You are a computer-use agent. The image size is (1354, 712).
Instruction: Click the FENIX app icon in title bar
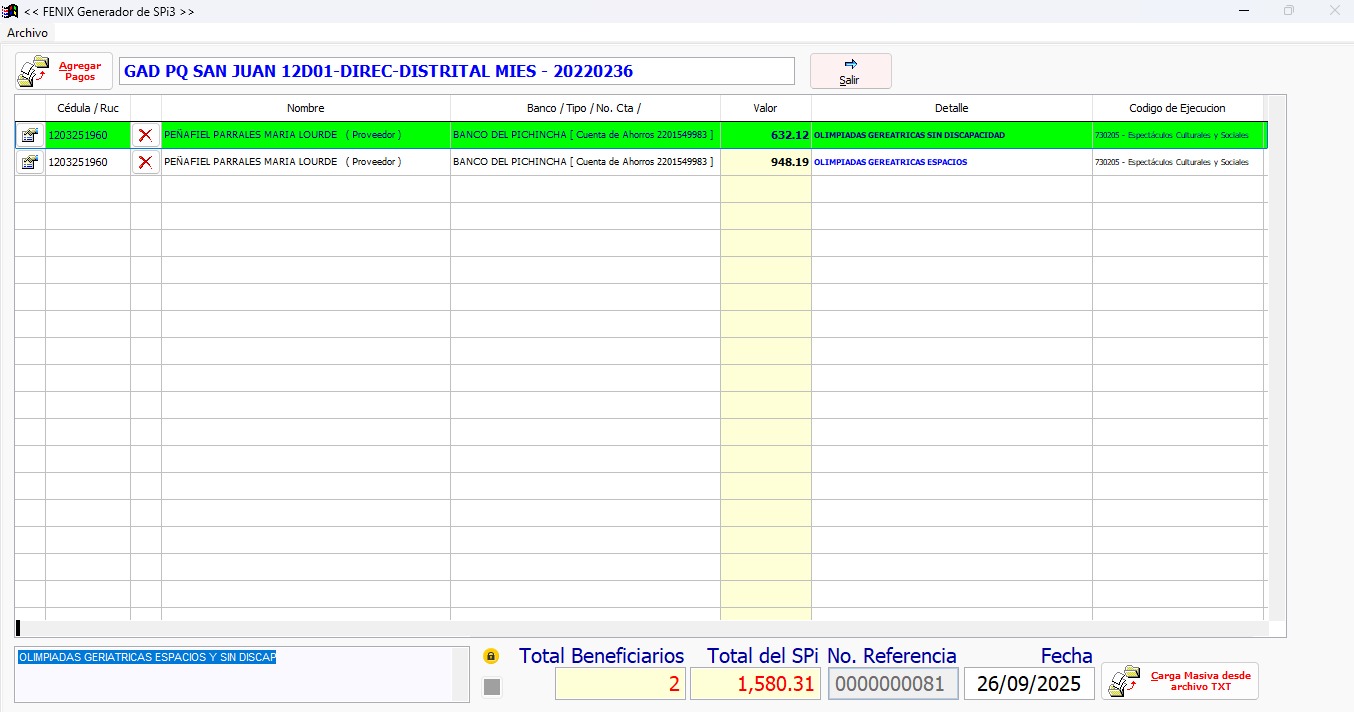[11, 11]
